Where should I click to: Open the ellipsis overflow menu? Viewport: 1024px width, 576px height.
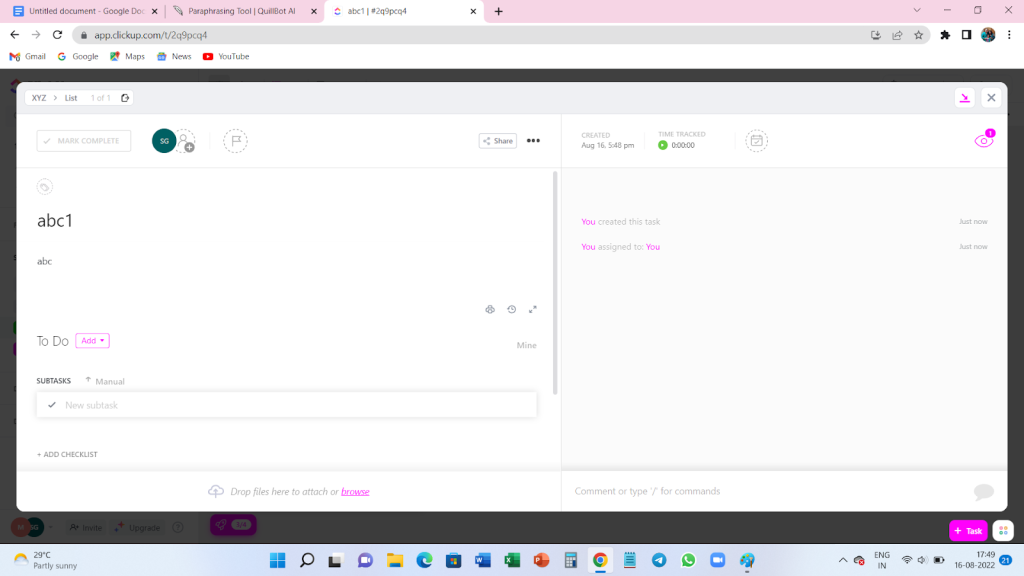pyautogui.click(x=533, y=141)
